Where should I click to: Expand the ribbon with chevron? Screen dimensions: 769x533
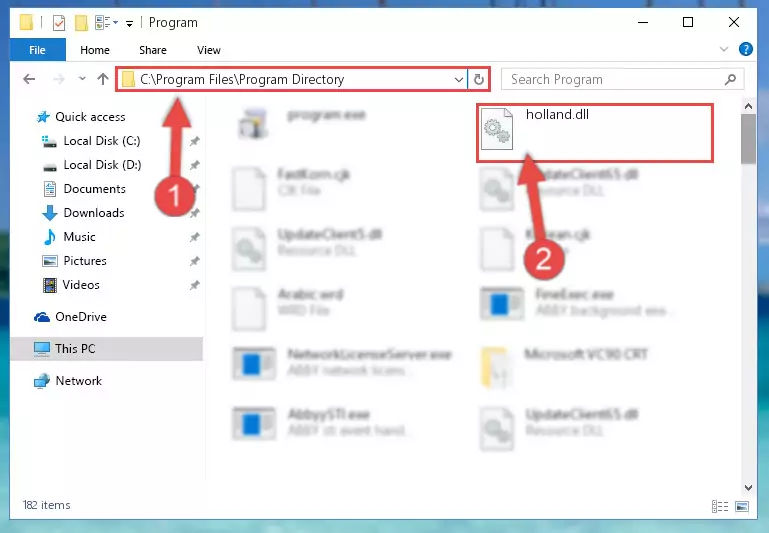point(724,49)
